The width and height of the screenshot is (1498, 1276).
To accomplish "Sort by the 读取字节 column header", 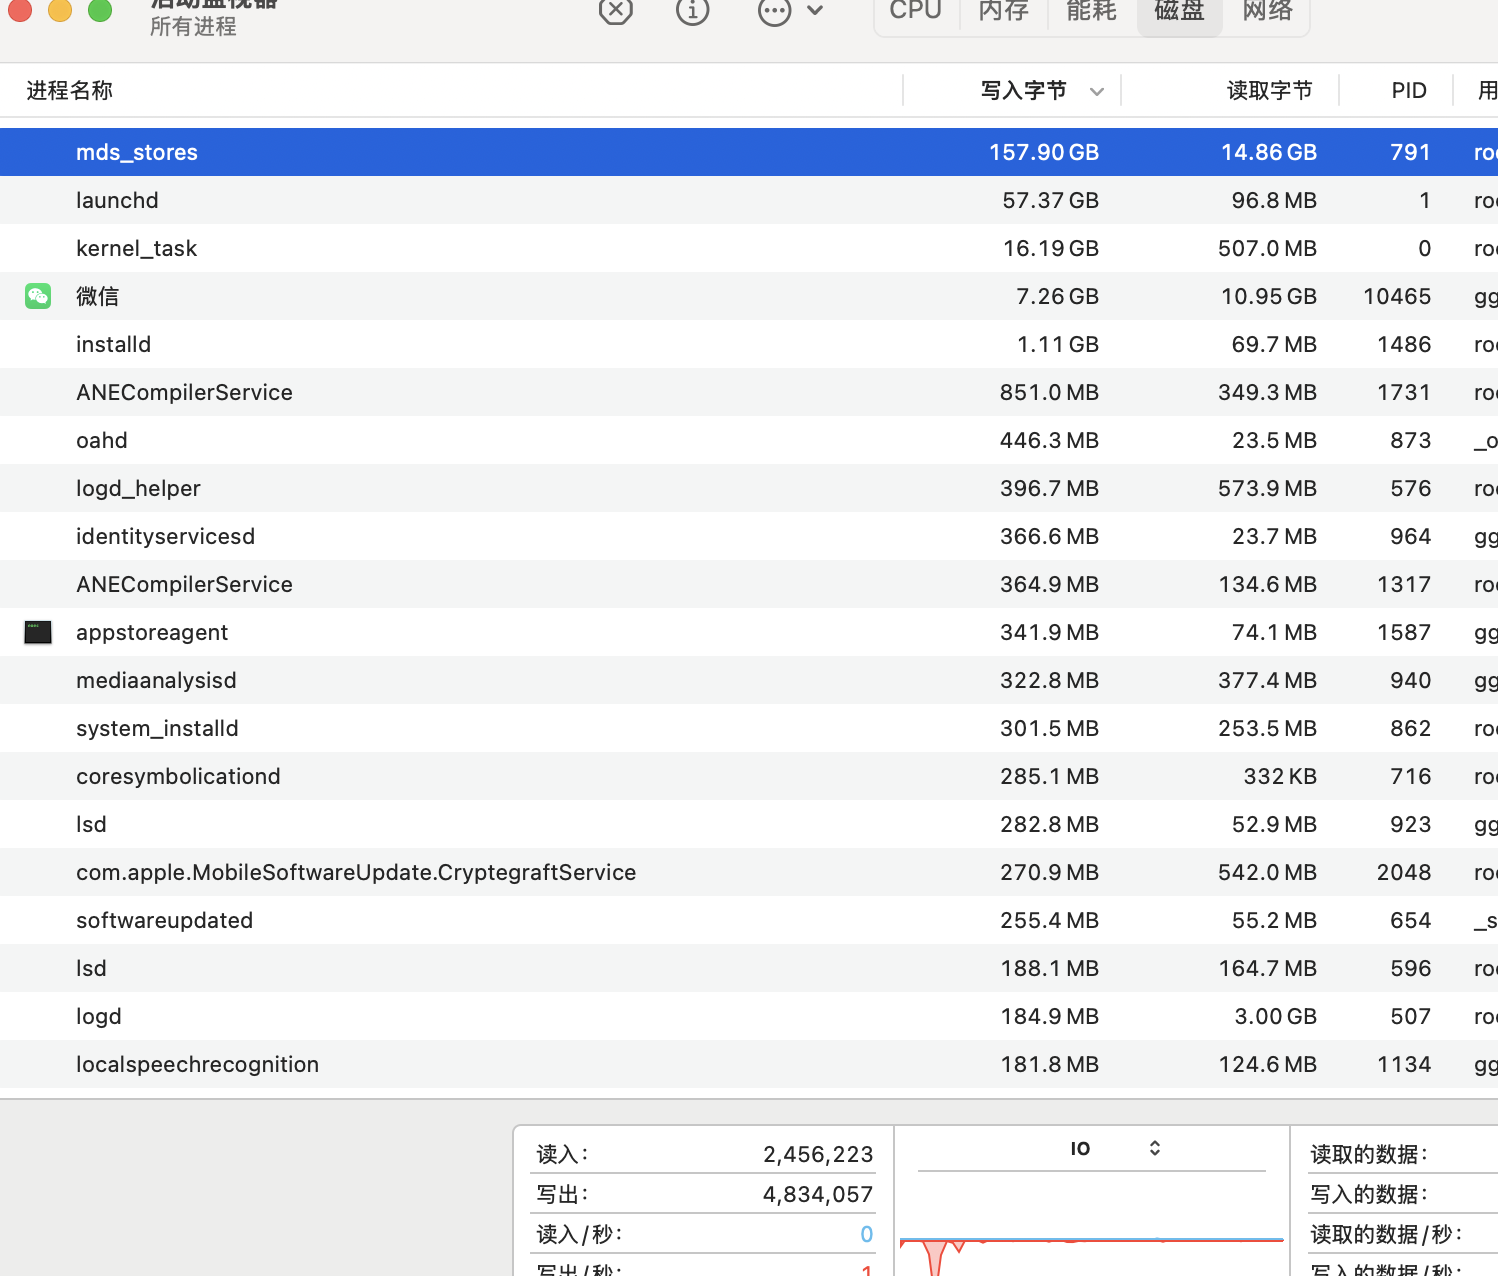I will (1270, 91).
